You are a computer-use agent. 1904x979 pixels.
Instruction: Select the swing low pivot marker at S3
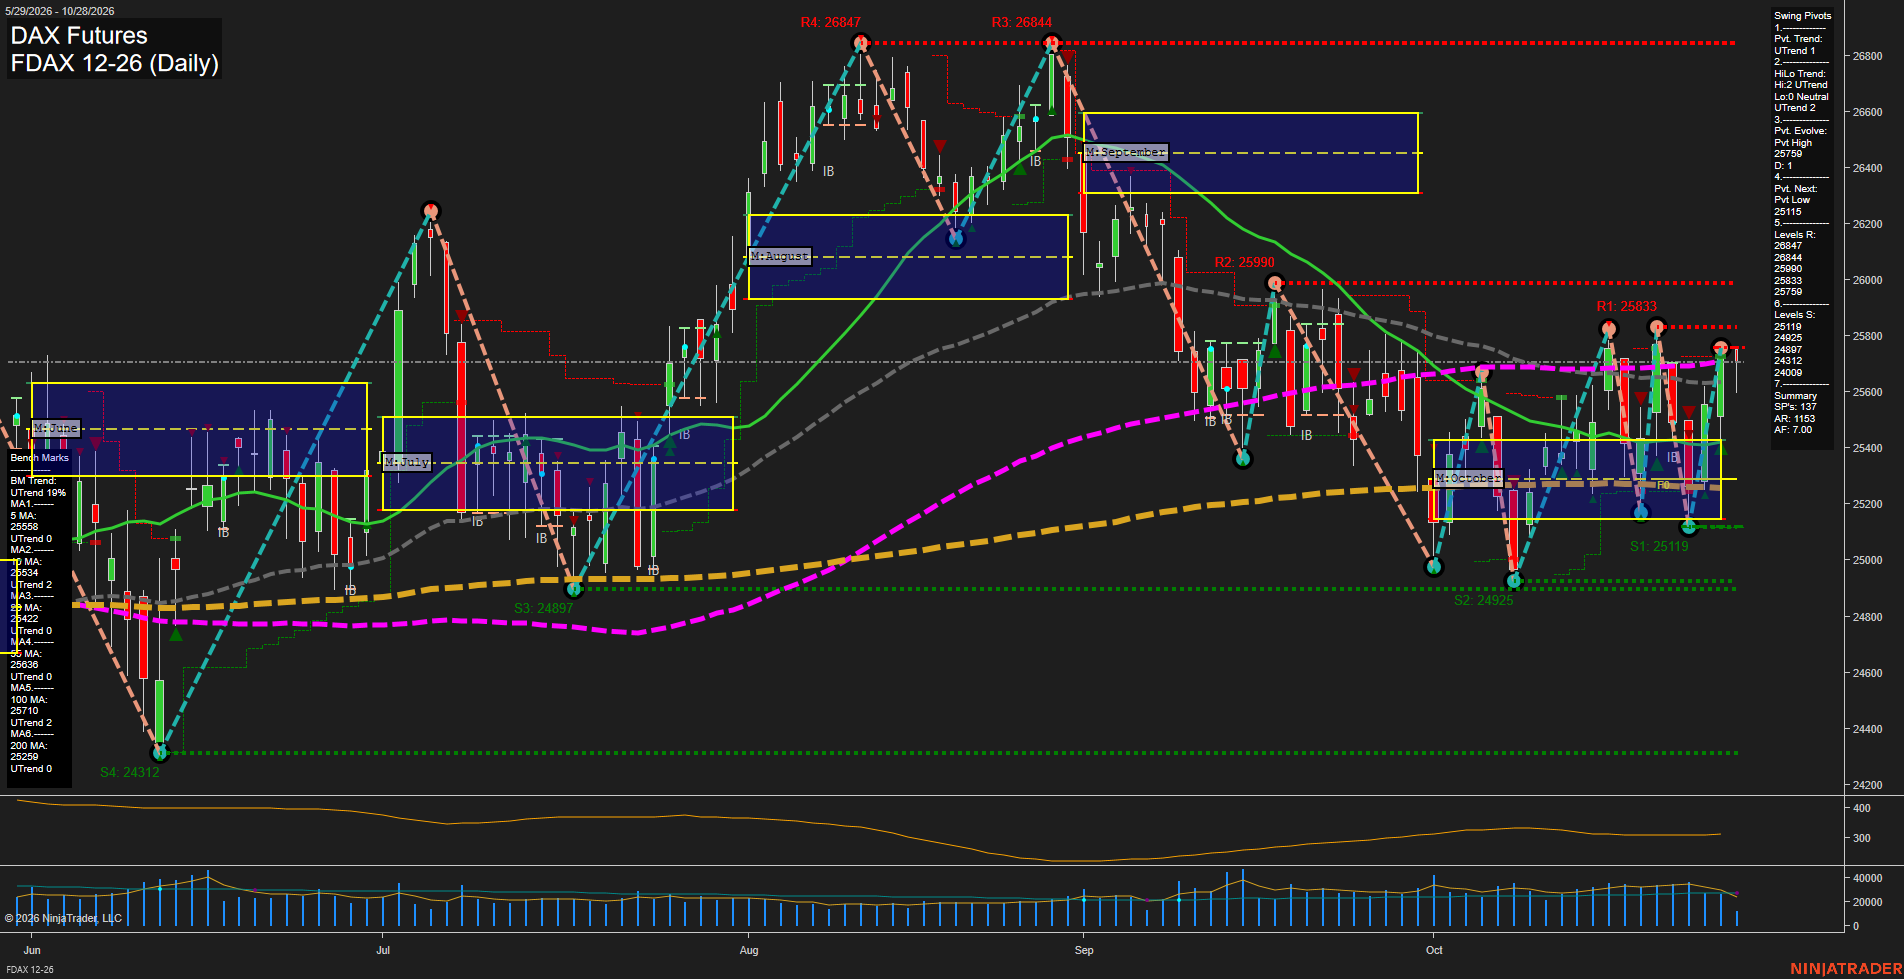pyautogui.click(x=573, y=589)
